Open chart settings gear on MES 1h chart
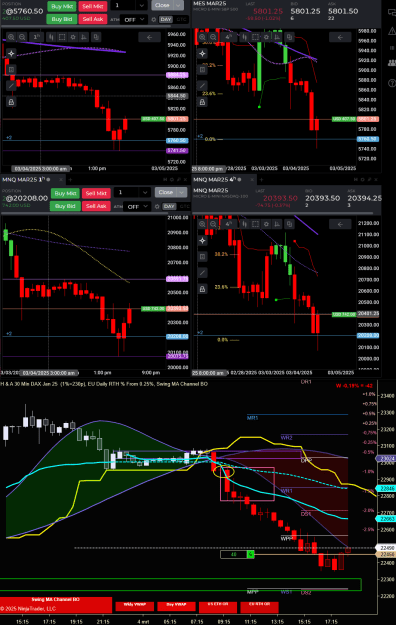 (x=73, y=37)
